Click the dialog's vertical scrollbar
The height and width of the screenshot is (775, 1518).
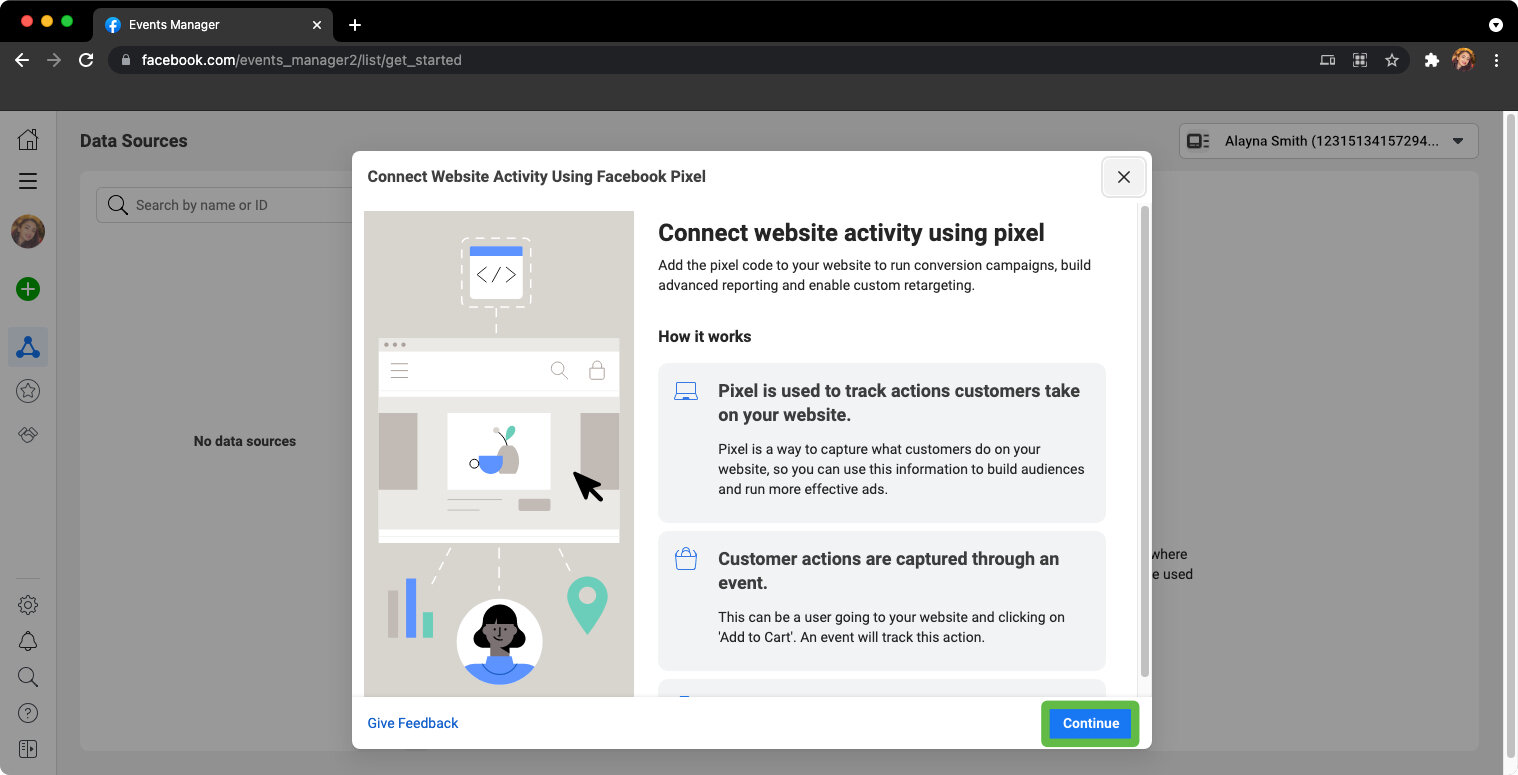[x=1145, y=440]
